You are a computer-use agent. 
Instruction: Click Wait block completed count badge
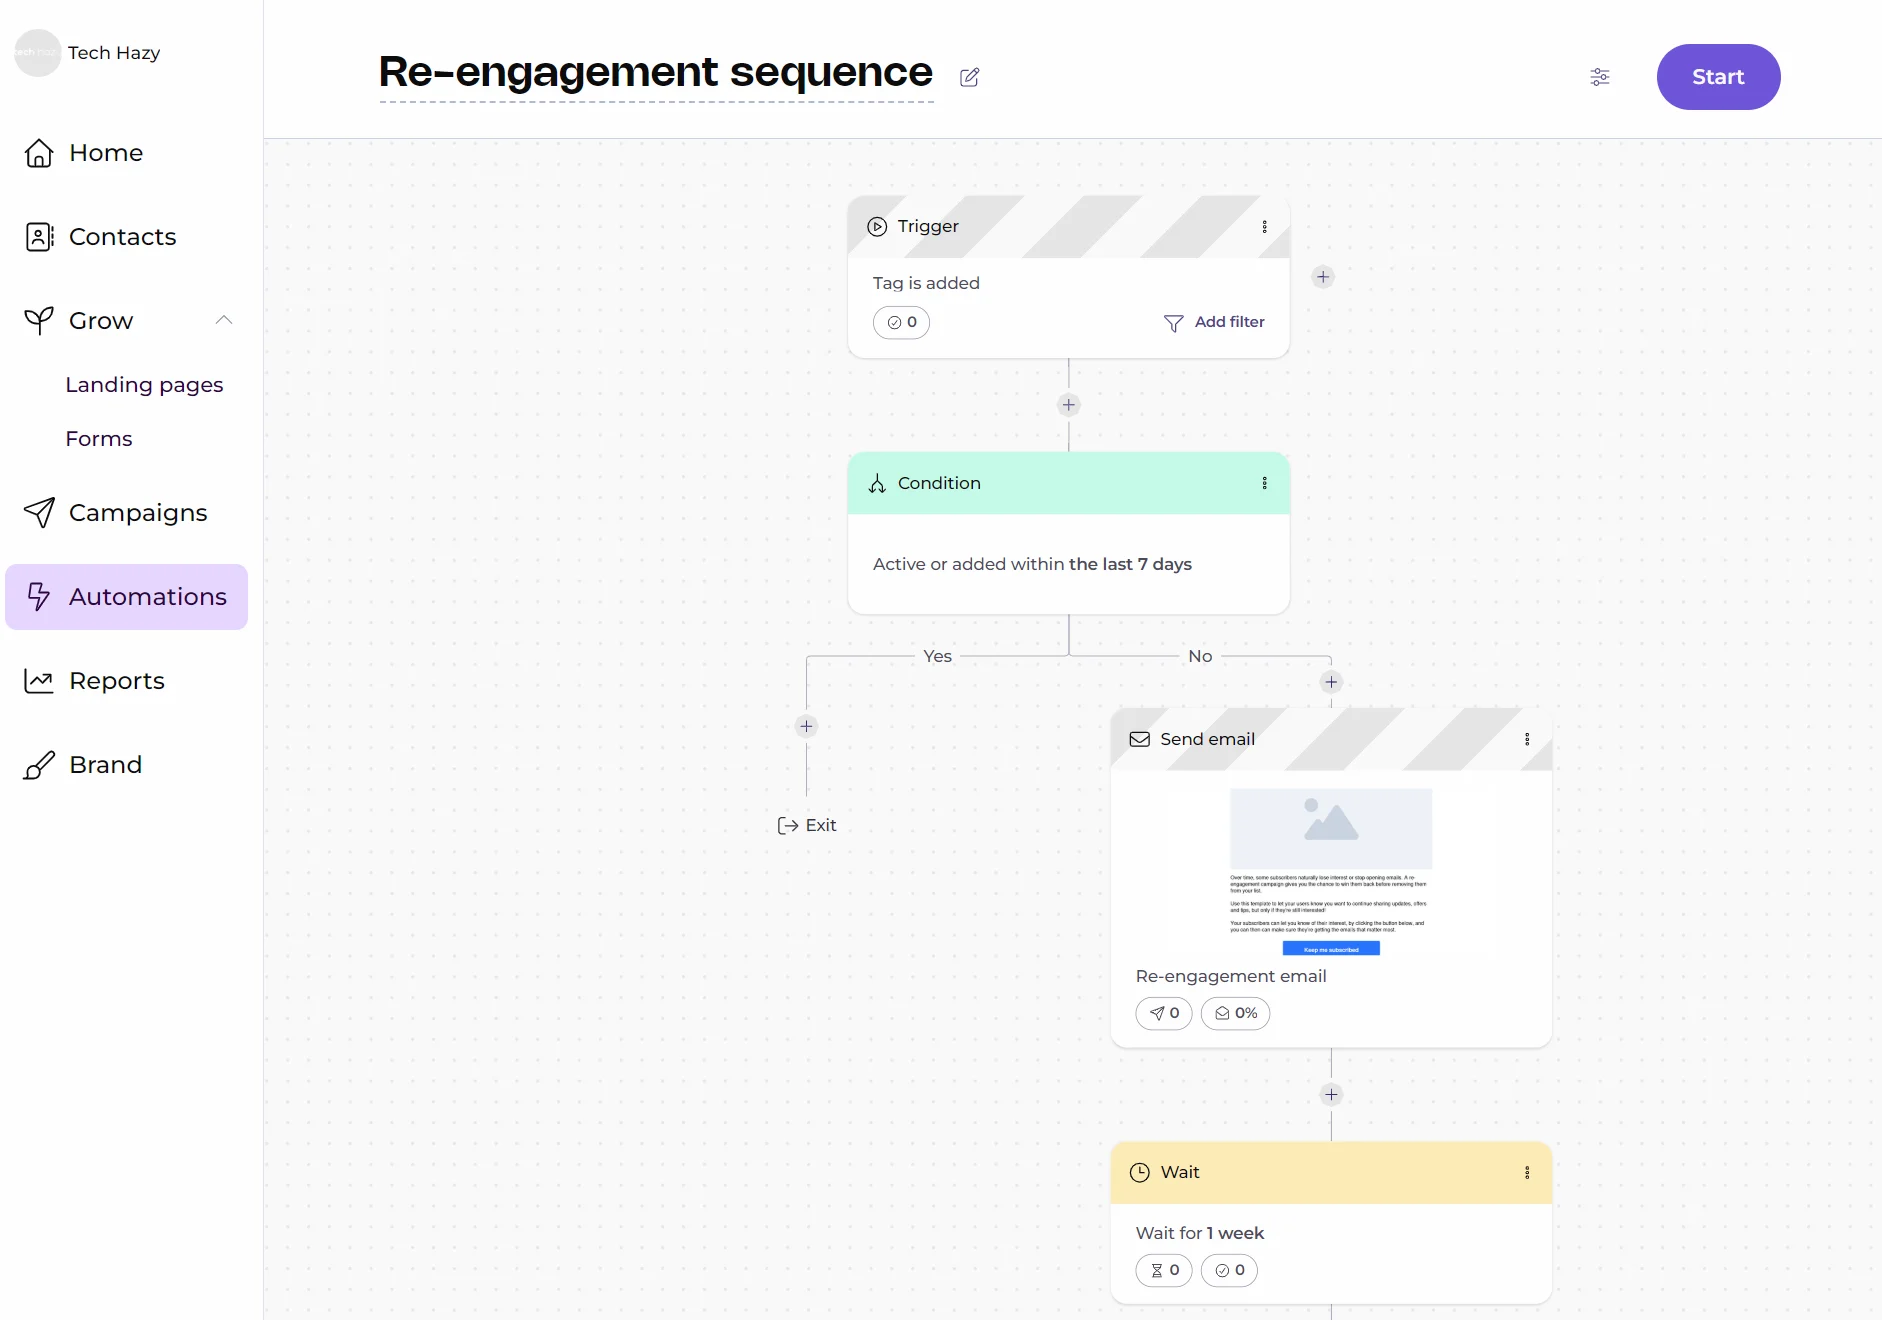pyautogui.click(x=1229, y=1270)
